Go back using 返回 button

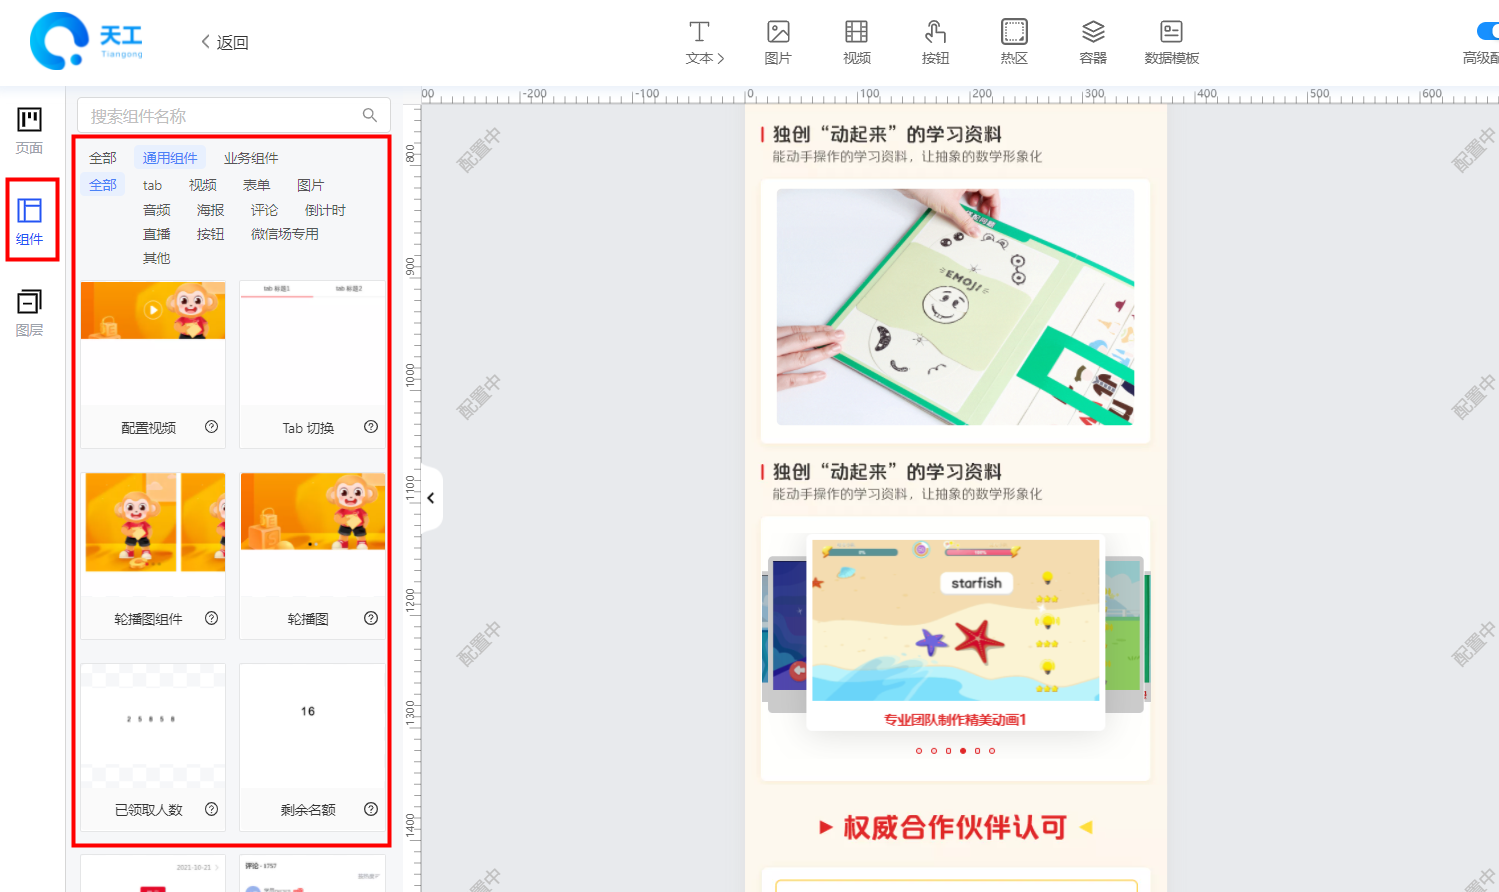coord(225,42)
